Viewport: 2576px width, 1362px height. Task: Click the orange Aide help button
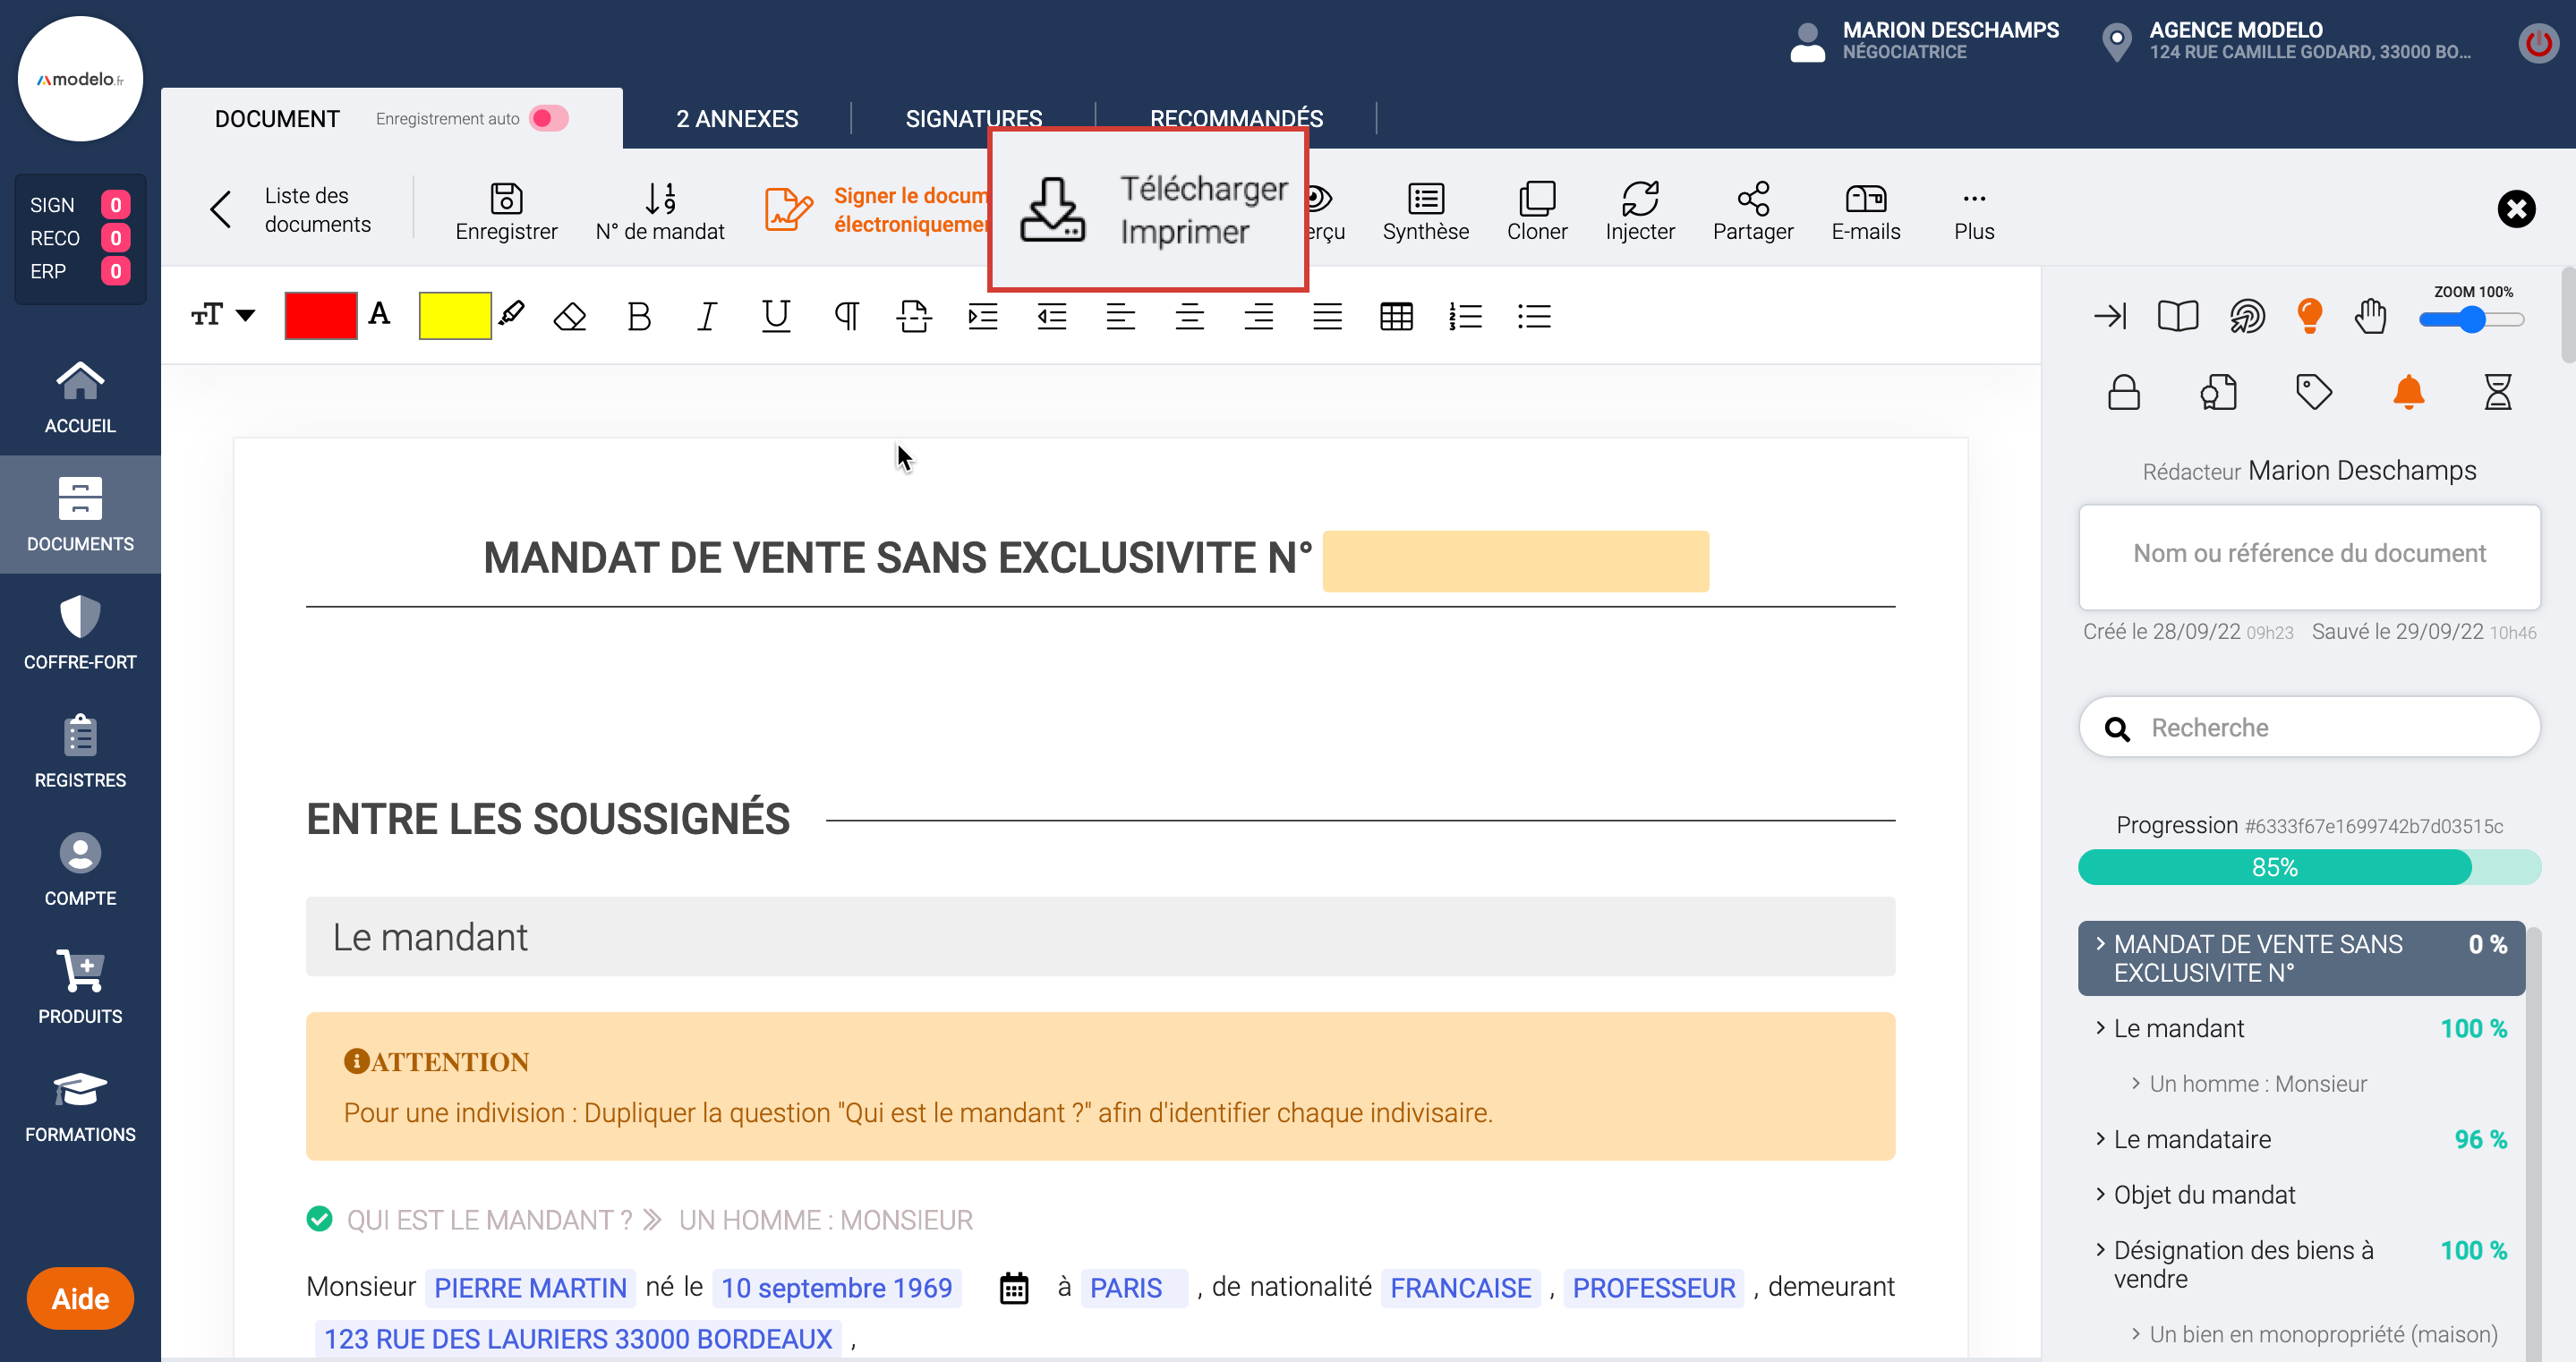tap(80, 1298)
